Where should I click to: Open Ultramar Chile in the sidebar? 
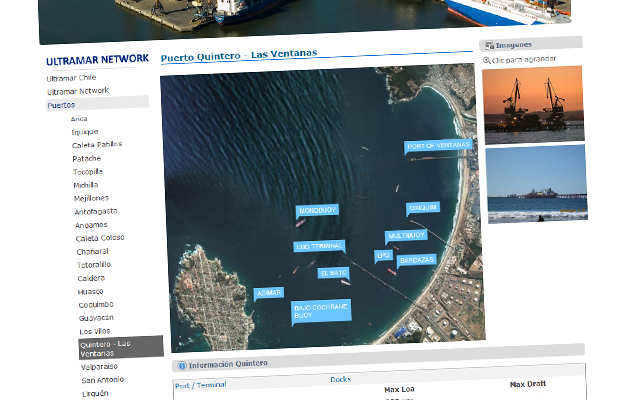[71, 78]
